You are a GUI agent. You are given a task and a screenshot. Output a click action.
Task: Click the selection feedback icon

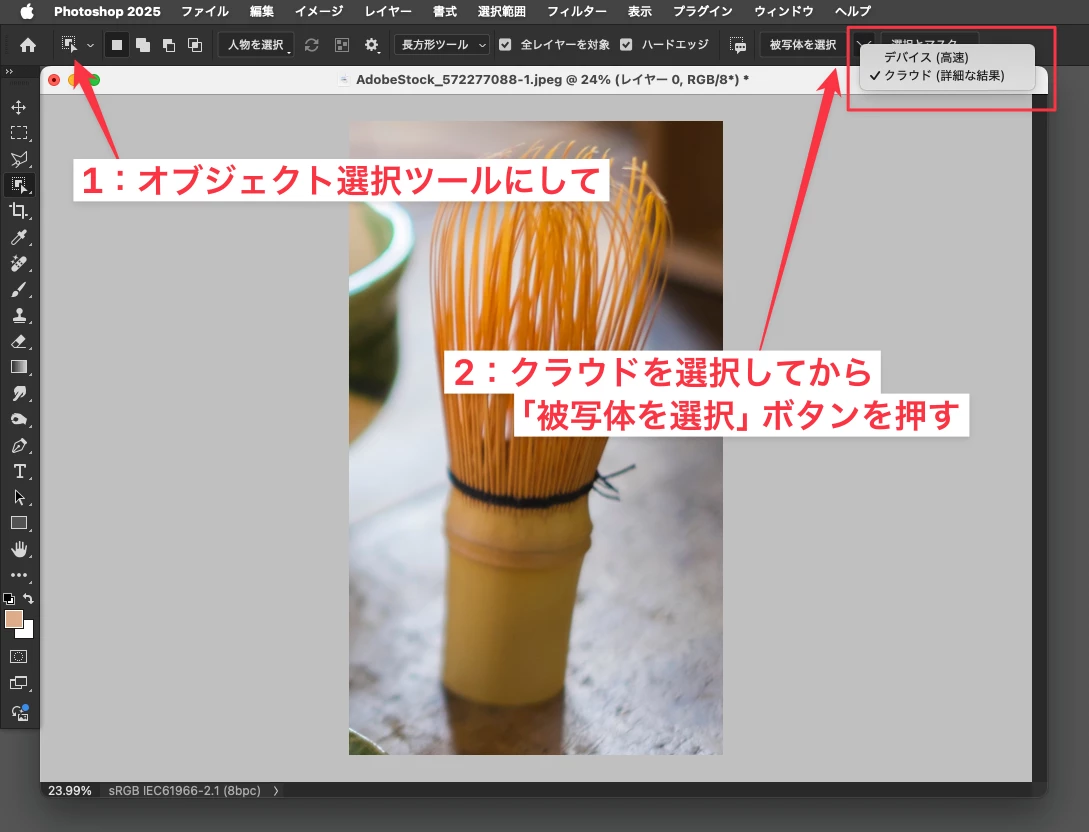tap(738, 45)
